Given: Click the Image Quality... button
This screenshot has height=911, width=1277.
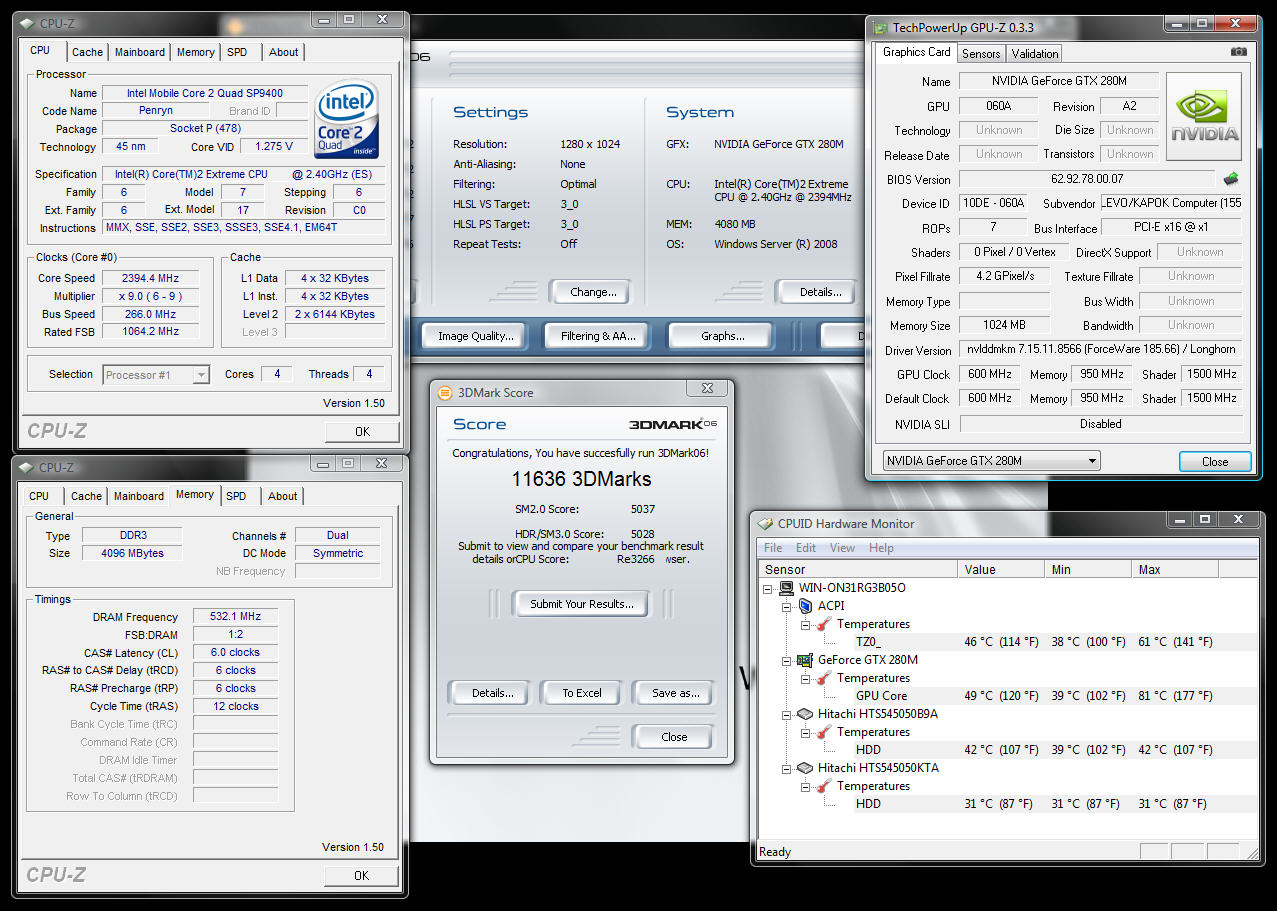Looking at the screenshot, I should point(475,336).
